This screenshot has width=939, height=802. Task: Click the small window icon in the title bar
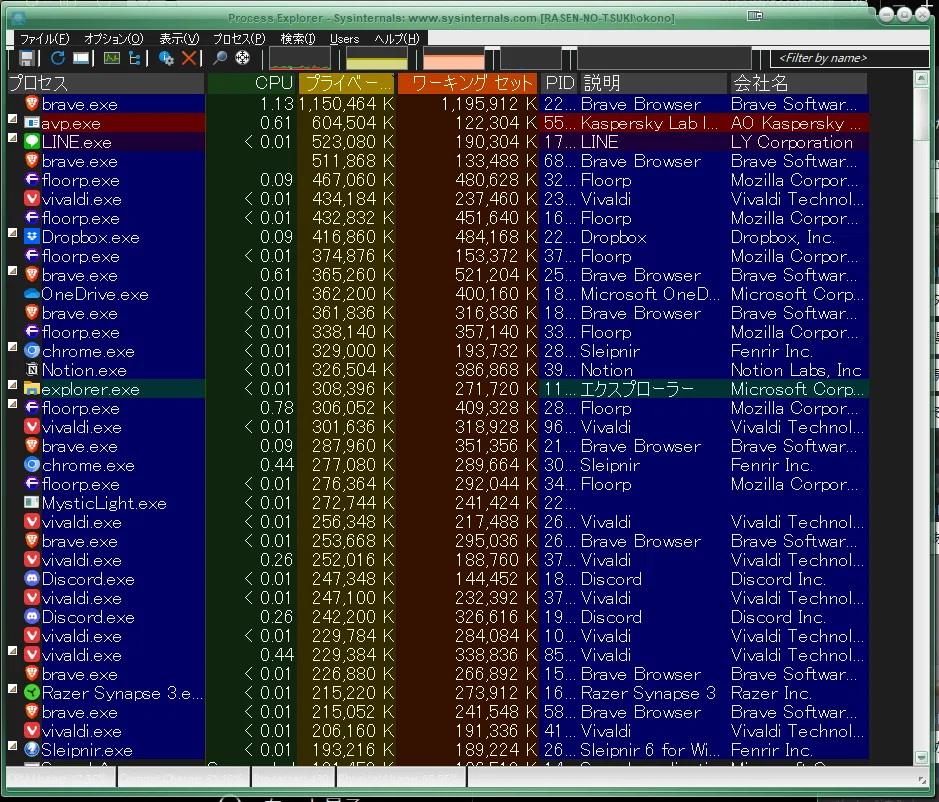[755, 16]
